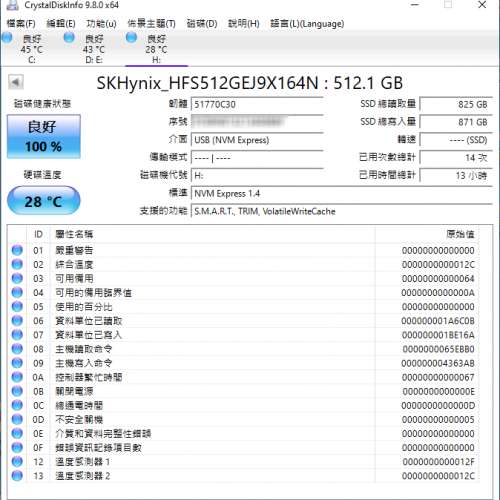Screen dimensions: 500x500
Task: Click the status orb for attribute 02
Action: click(17, 264)
